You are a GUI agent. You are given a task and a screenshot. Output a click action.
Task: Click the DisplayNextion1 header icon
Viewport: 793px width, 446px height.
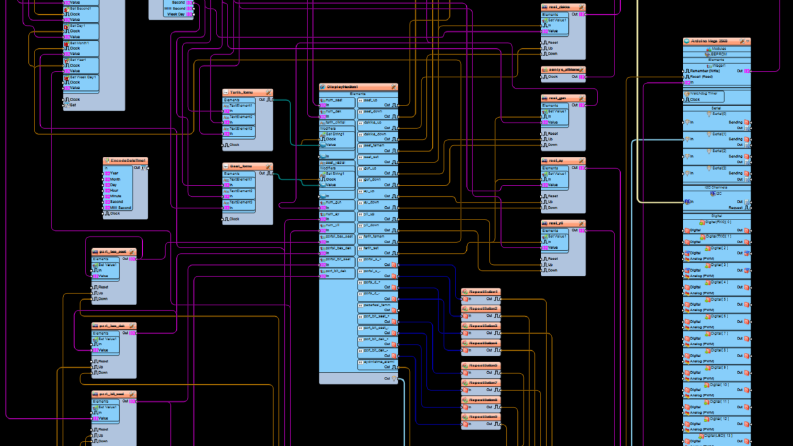coord(323,87)
